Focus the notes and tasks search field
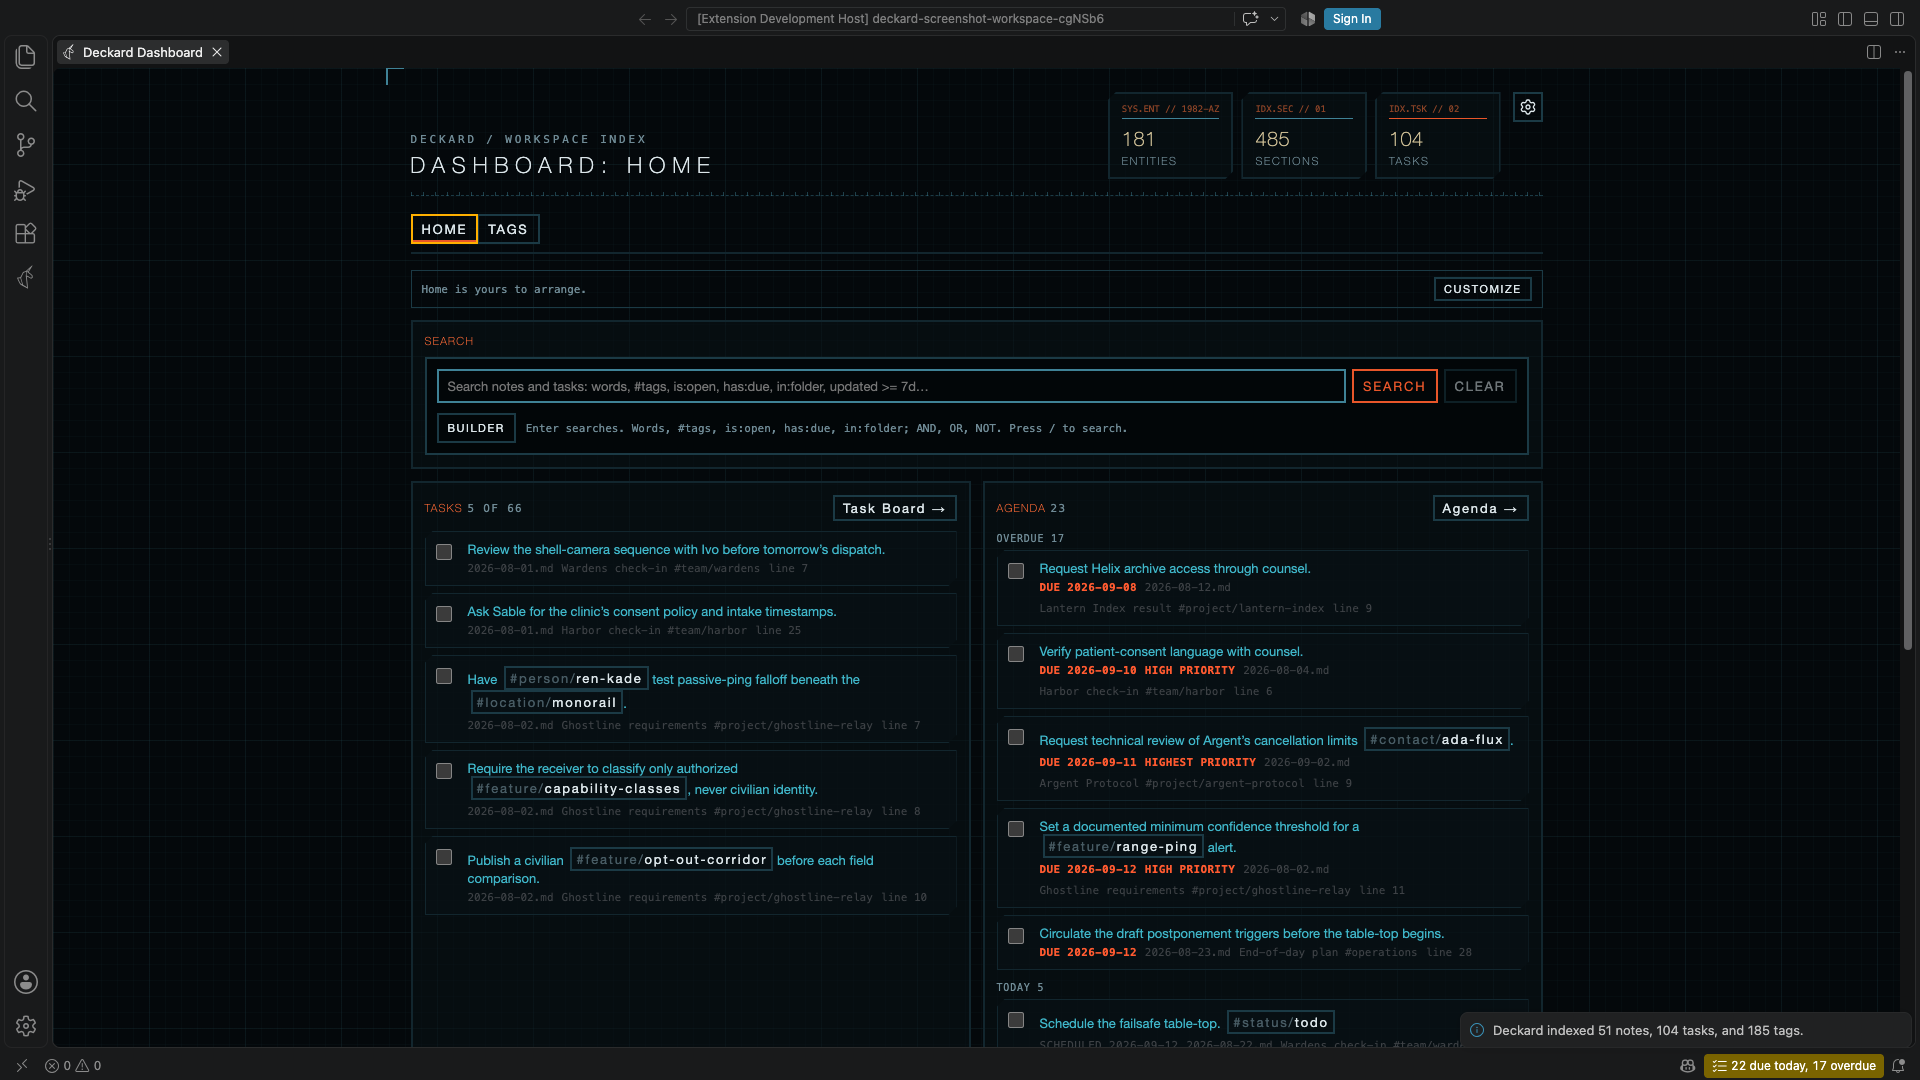The width and height of the screenshot is (1920, 1080). [890, 386]
